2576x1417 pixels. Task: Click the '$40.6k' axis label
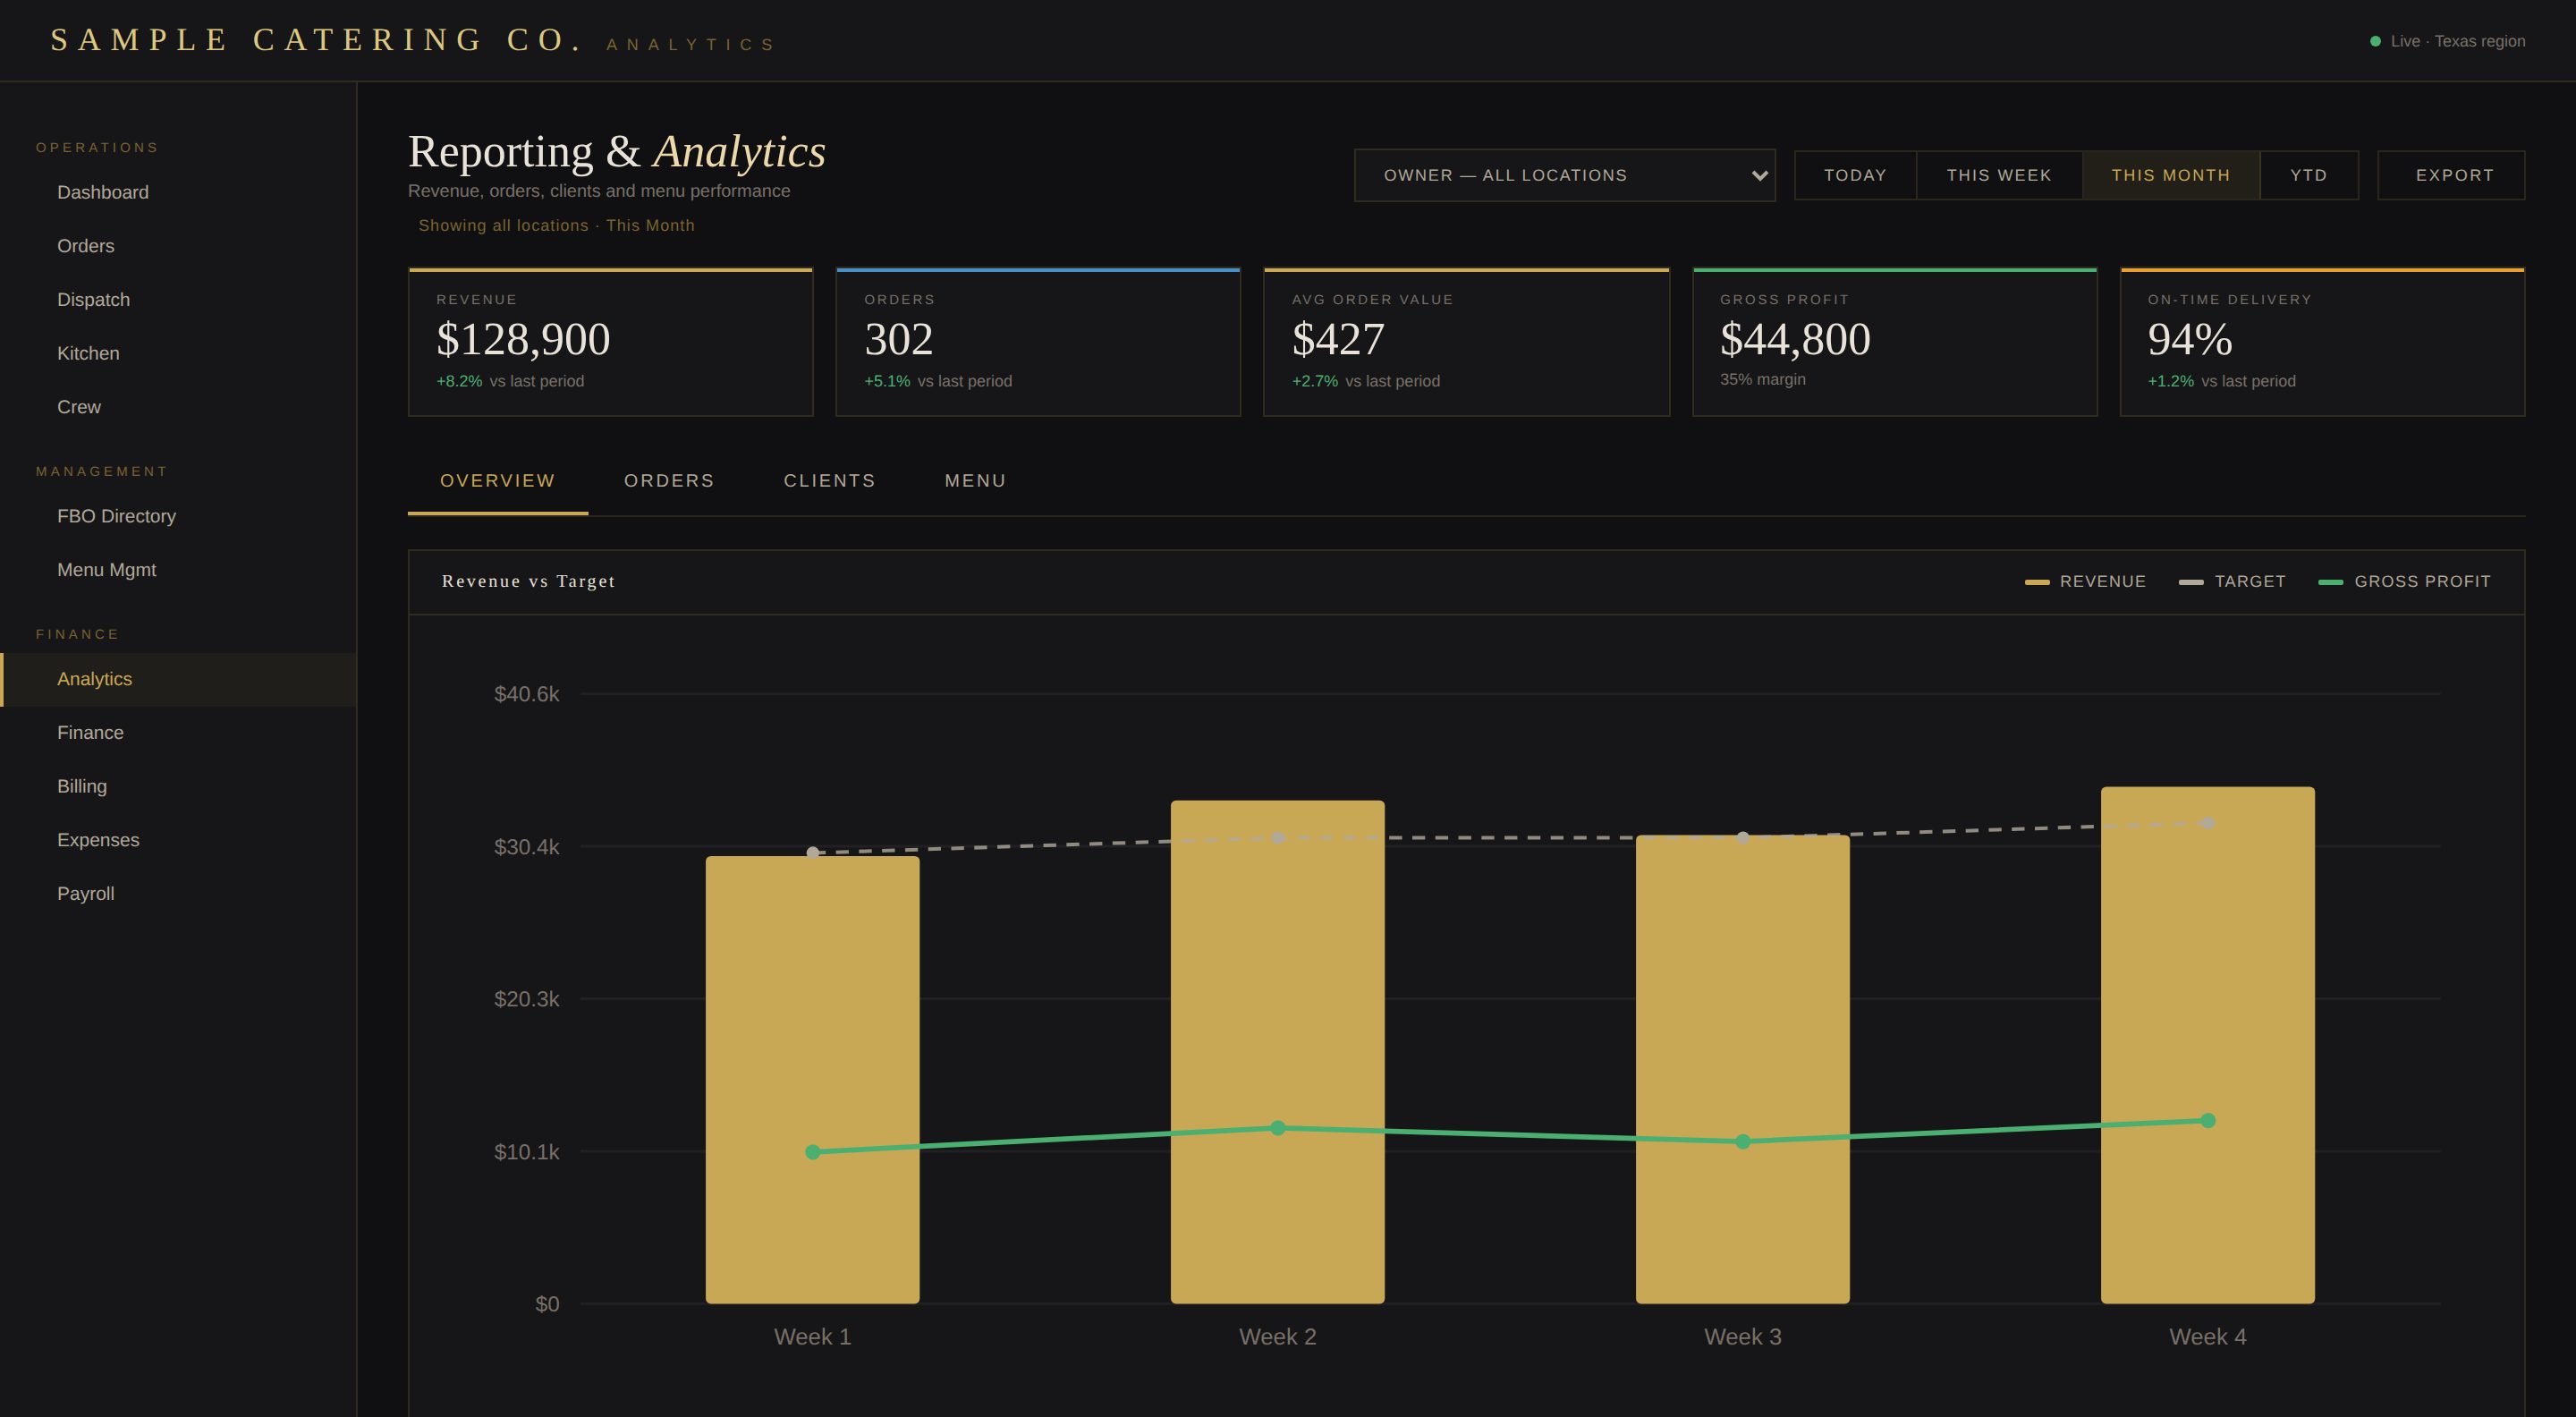(x=526, y=694)
